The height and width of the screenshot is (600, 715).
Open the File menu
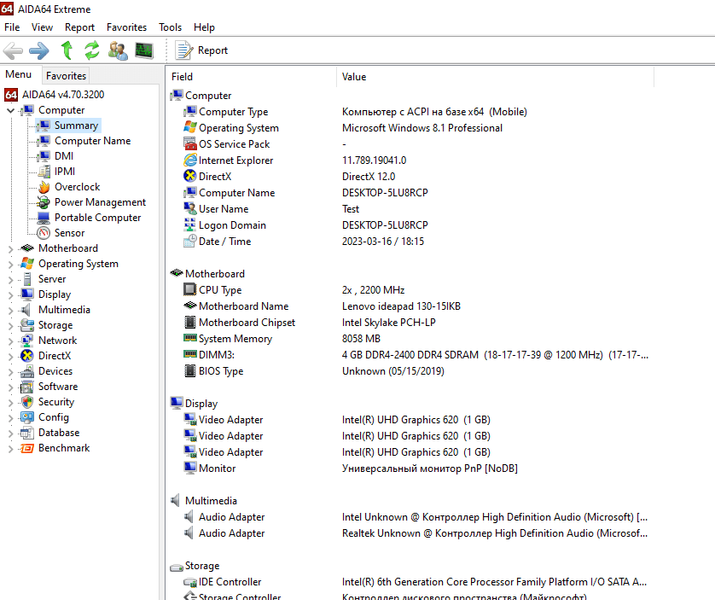tap(12, 27)
